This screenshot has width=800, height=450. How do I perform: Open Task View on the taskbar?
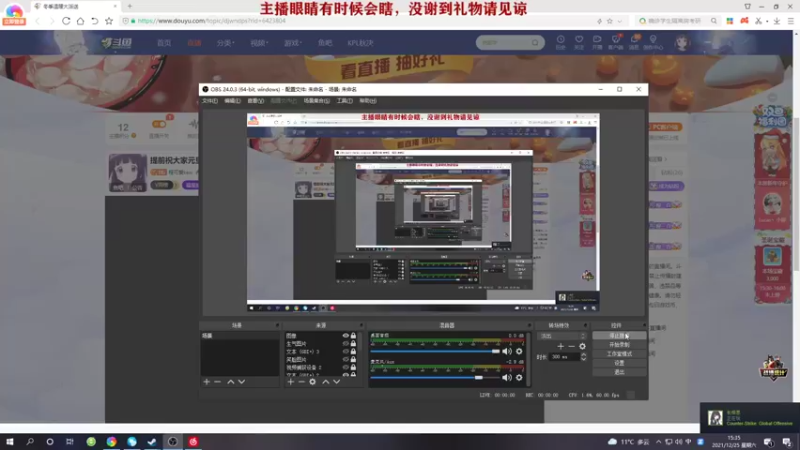tap(70, 441)
